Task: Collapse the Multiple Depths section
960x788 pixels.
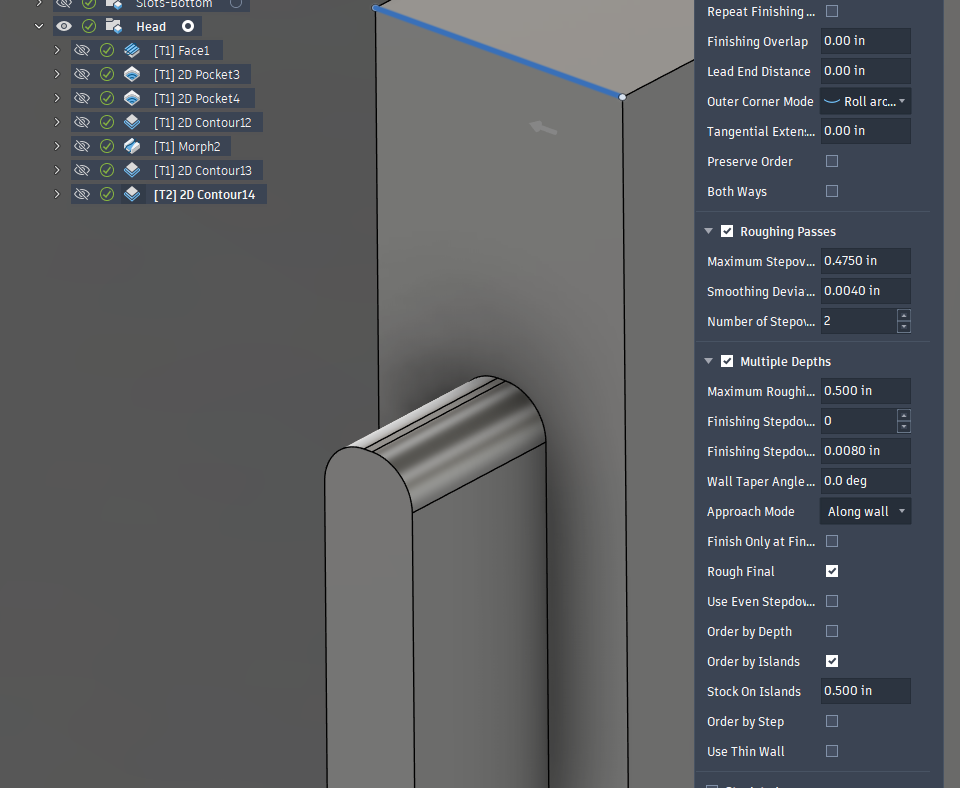Action: (708, 361)
